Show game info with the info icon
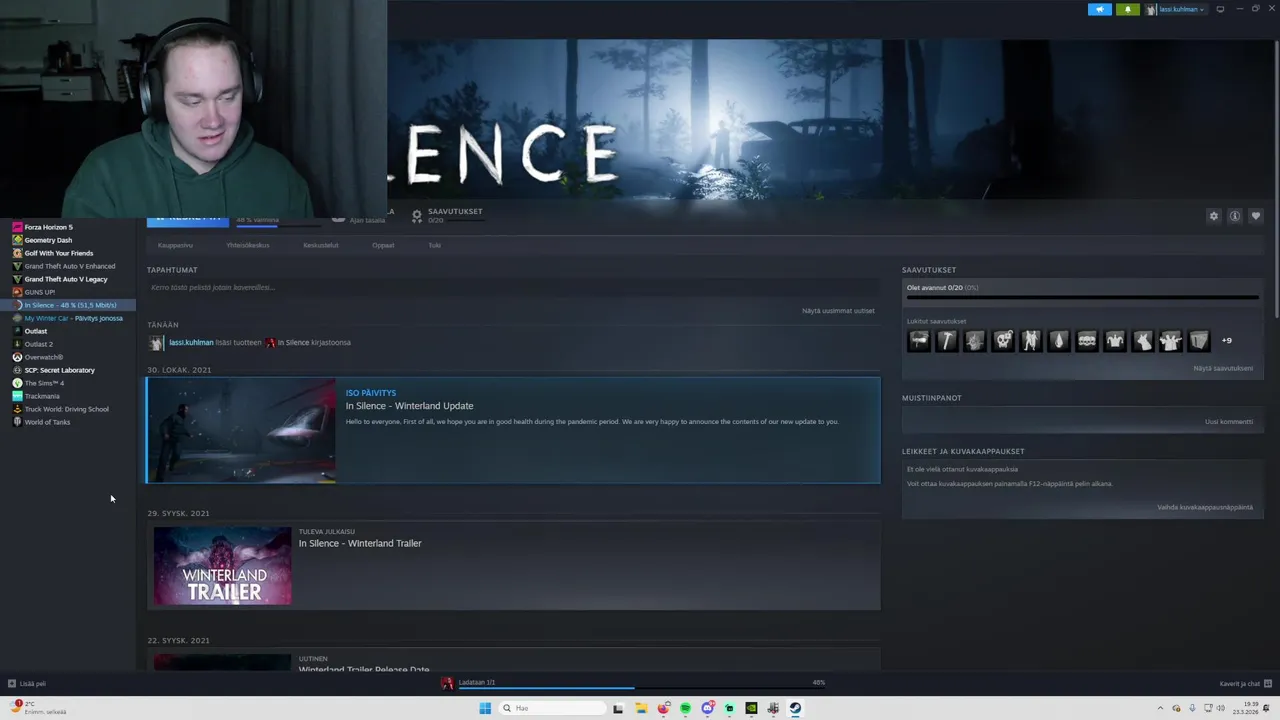 [1235, 216]
